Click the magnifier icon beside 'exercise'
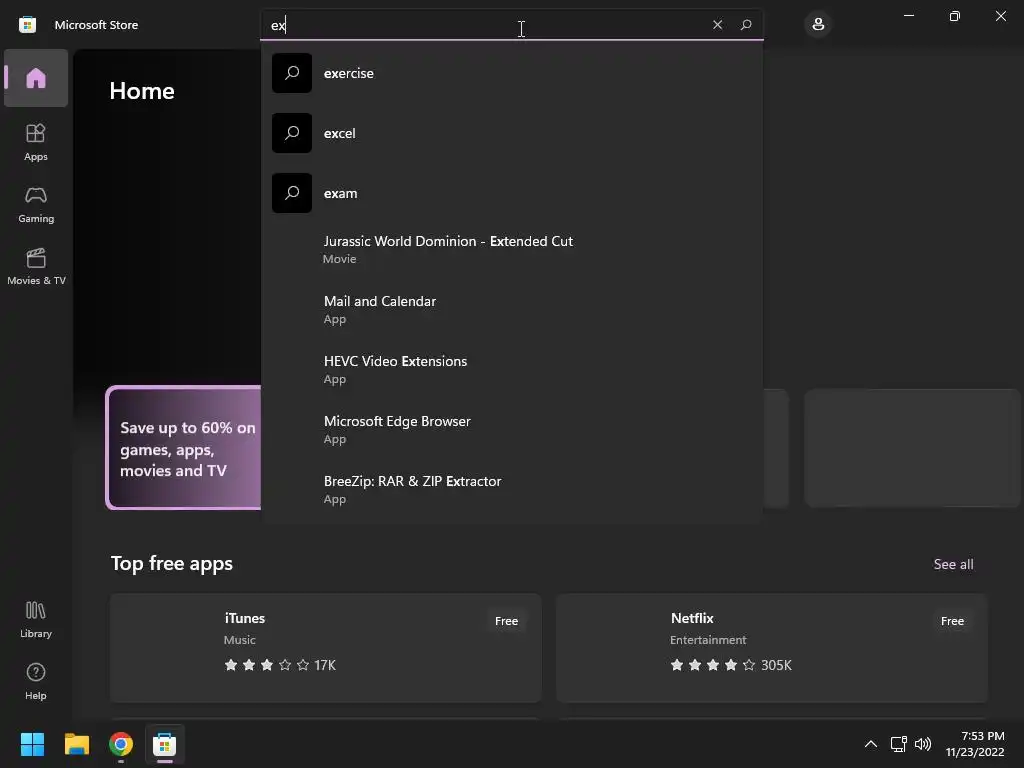The height and width of the screenshot is (768, 1024). tap(292, 73)
